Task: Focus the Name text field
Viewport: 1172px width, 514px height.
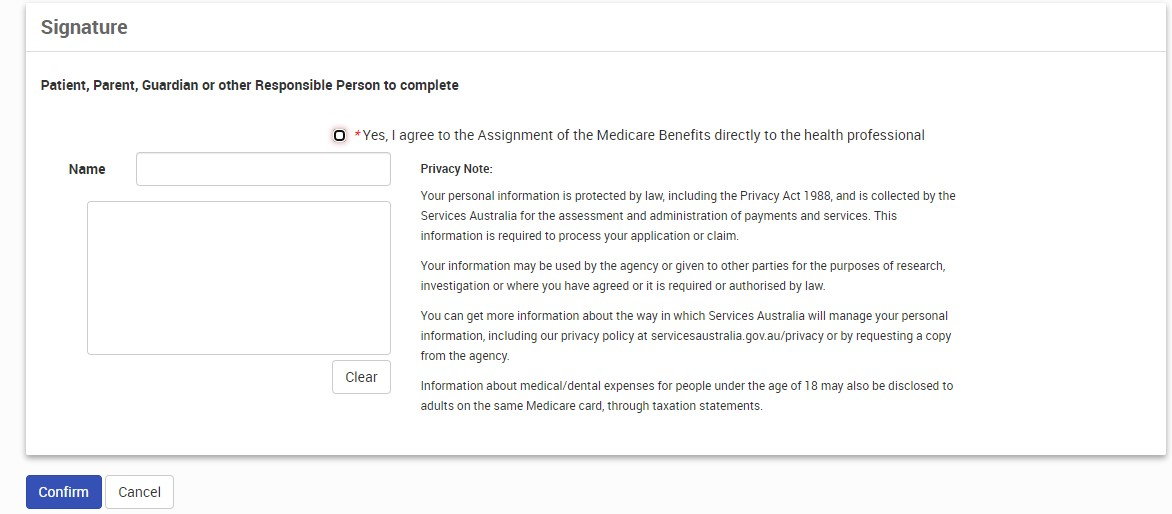Action: point(263,169)
